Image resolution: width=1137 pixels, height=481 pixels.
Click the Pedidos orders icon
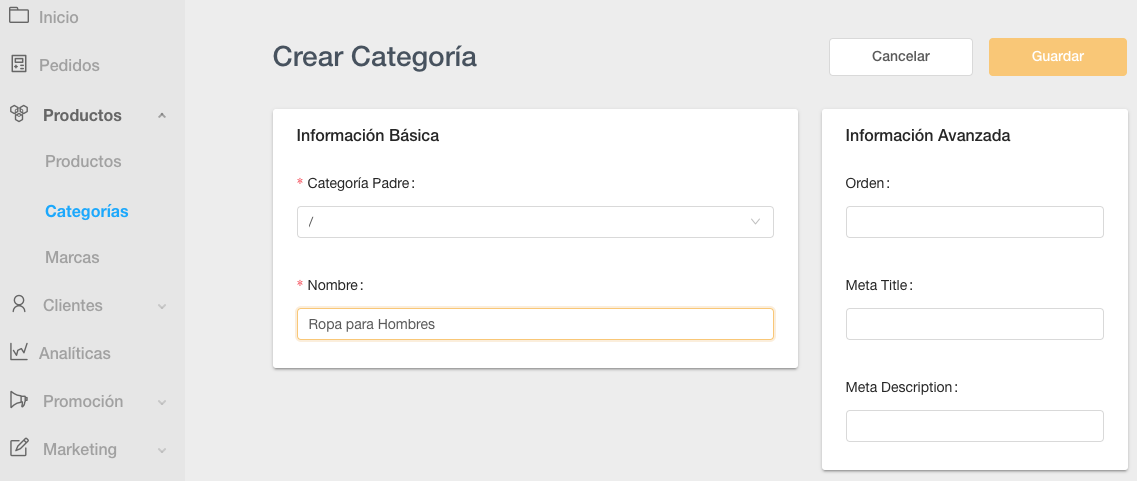[x=18, y=64]
